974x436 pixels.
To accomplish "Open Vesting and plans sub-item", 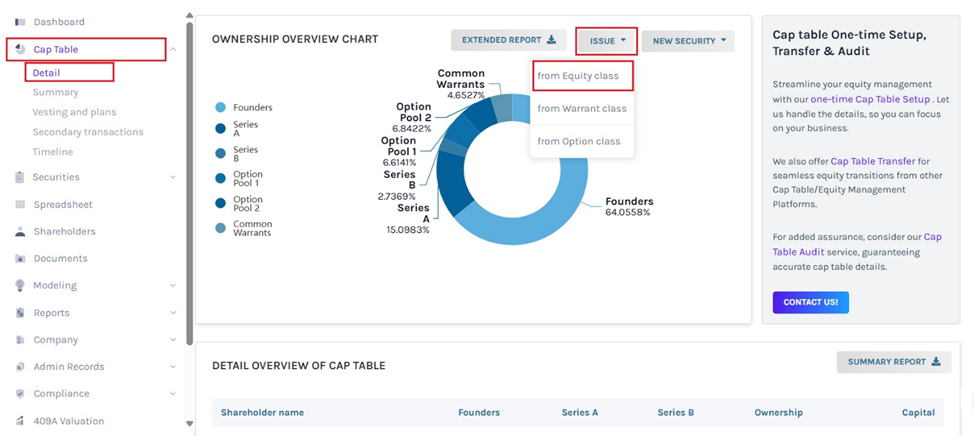I will point(74,112).
